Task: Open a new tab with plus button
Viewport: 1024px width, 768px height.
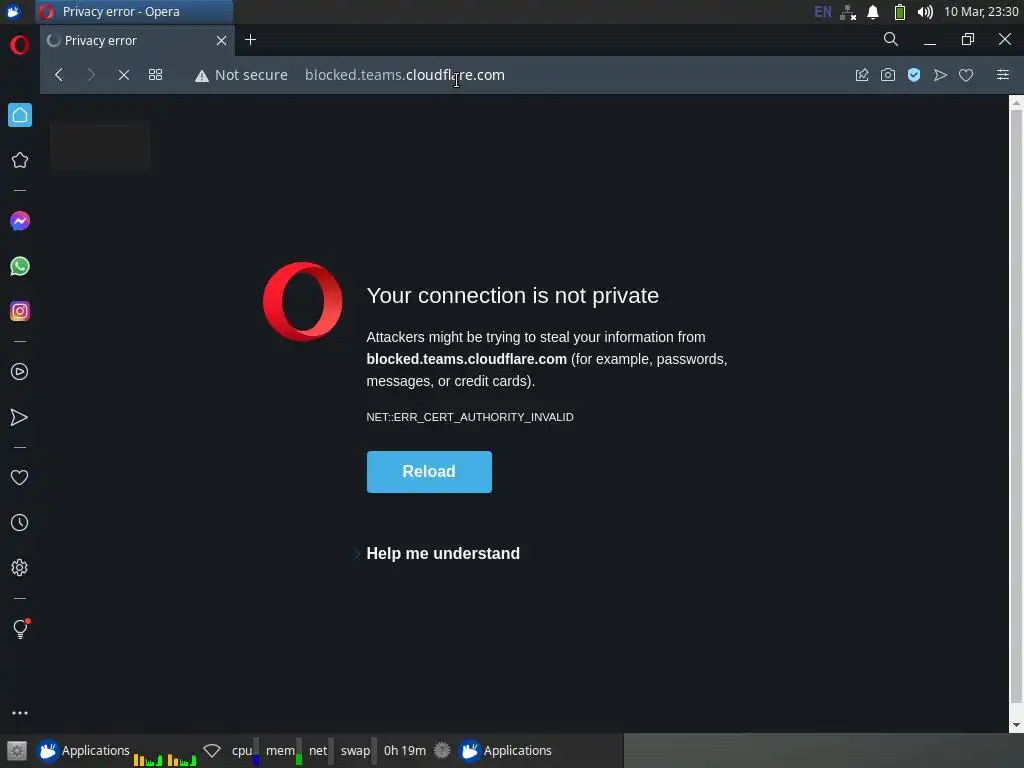Action: (x=250, y=40)
